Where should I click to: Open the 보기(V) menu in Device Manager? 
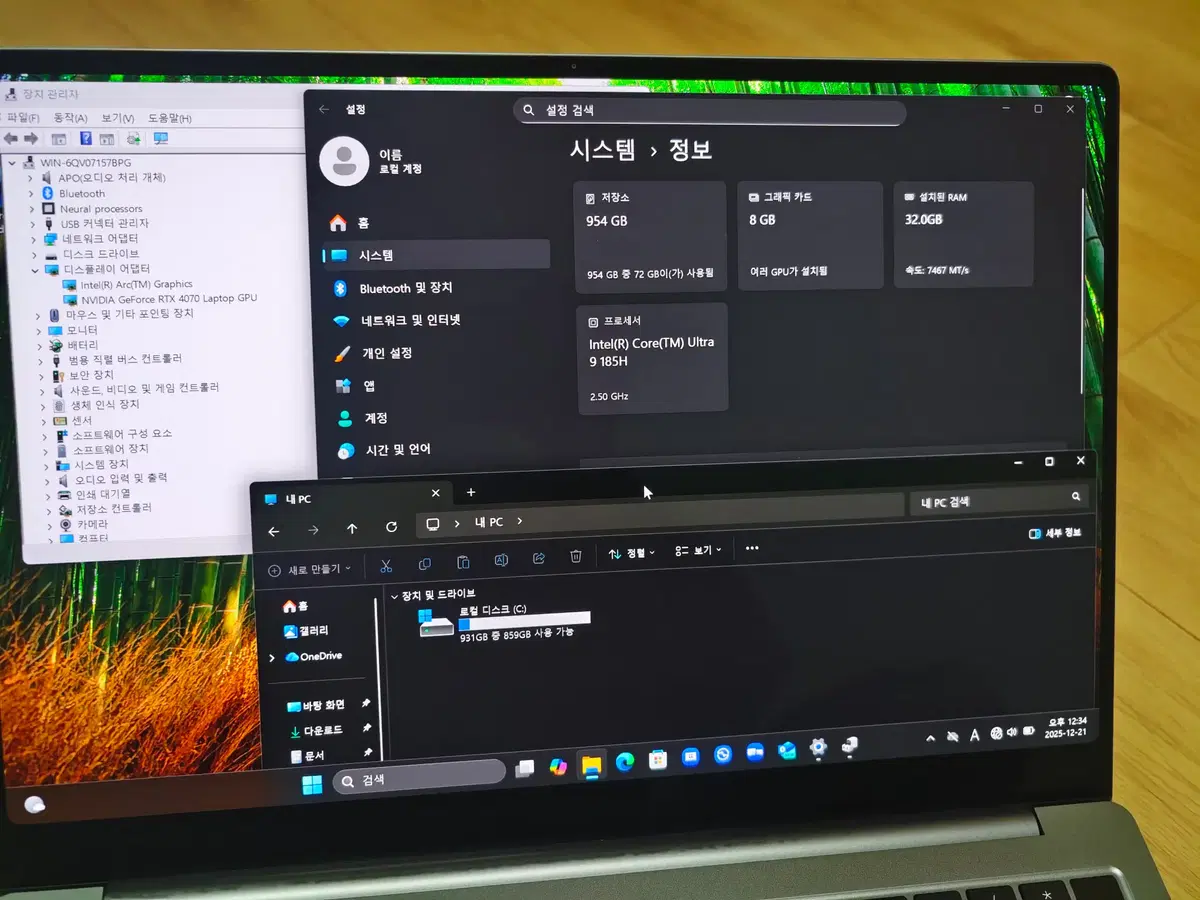pyautogui.click(x=118, y=118)
